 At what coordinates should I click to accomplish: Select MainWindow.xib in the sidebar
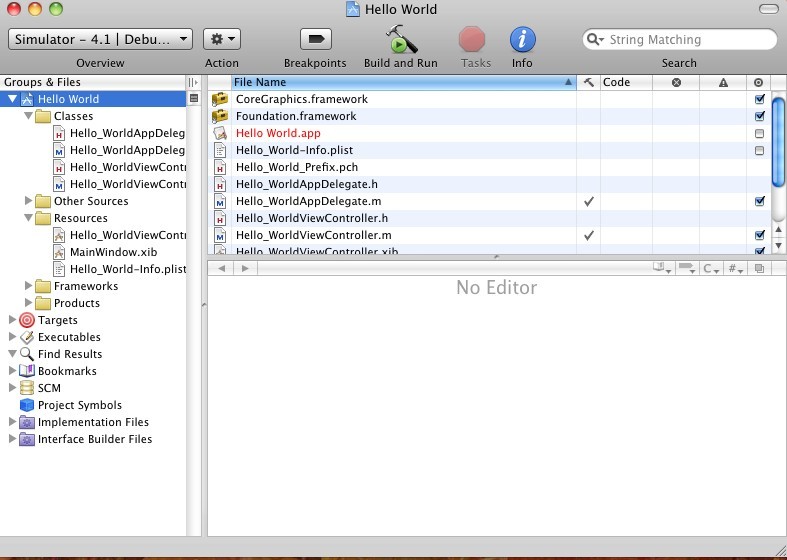click(x=113, y=252)
